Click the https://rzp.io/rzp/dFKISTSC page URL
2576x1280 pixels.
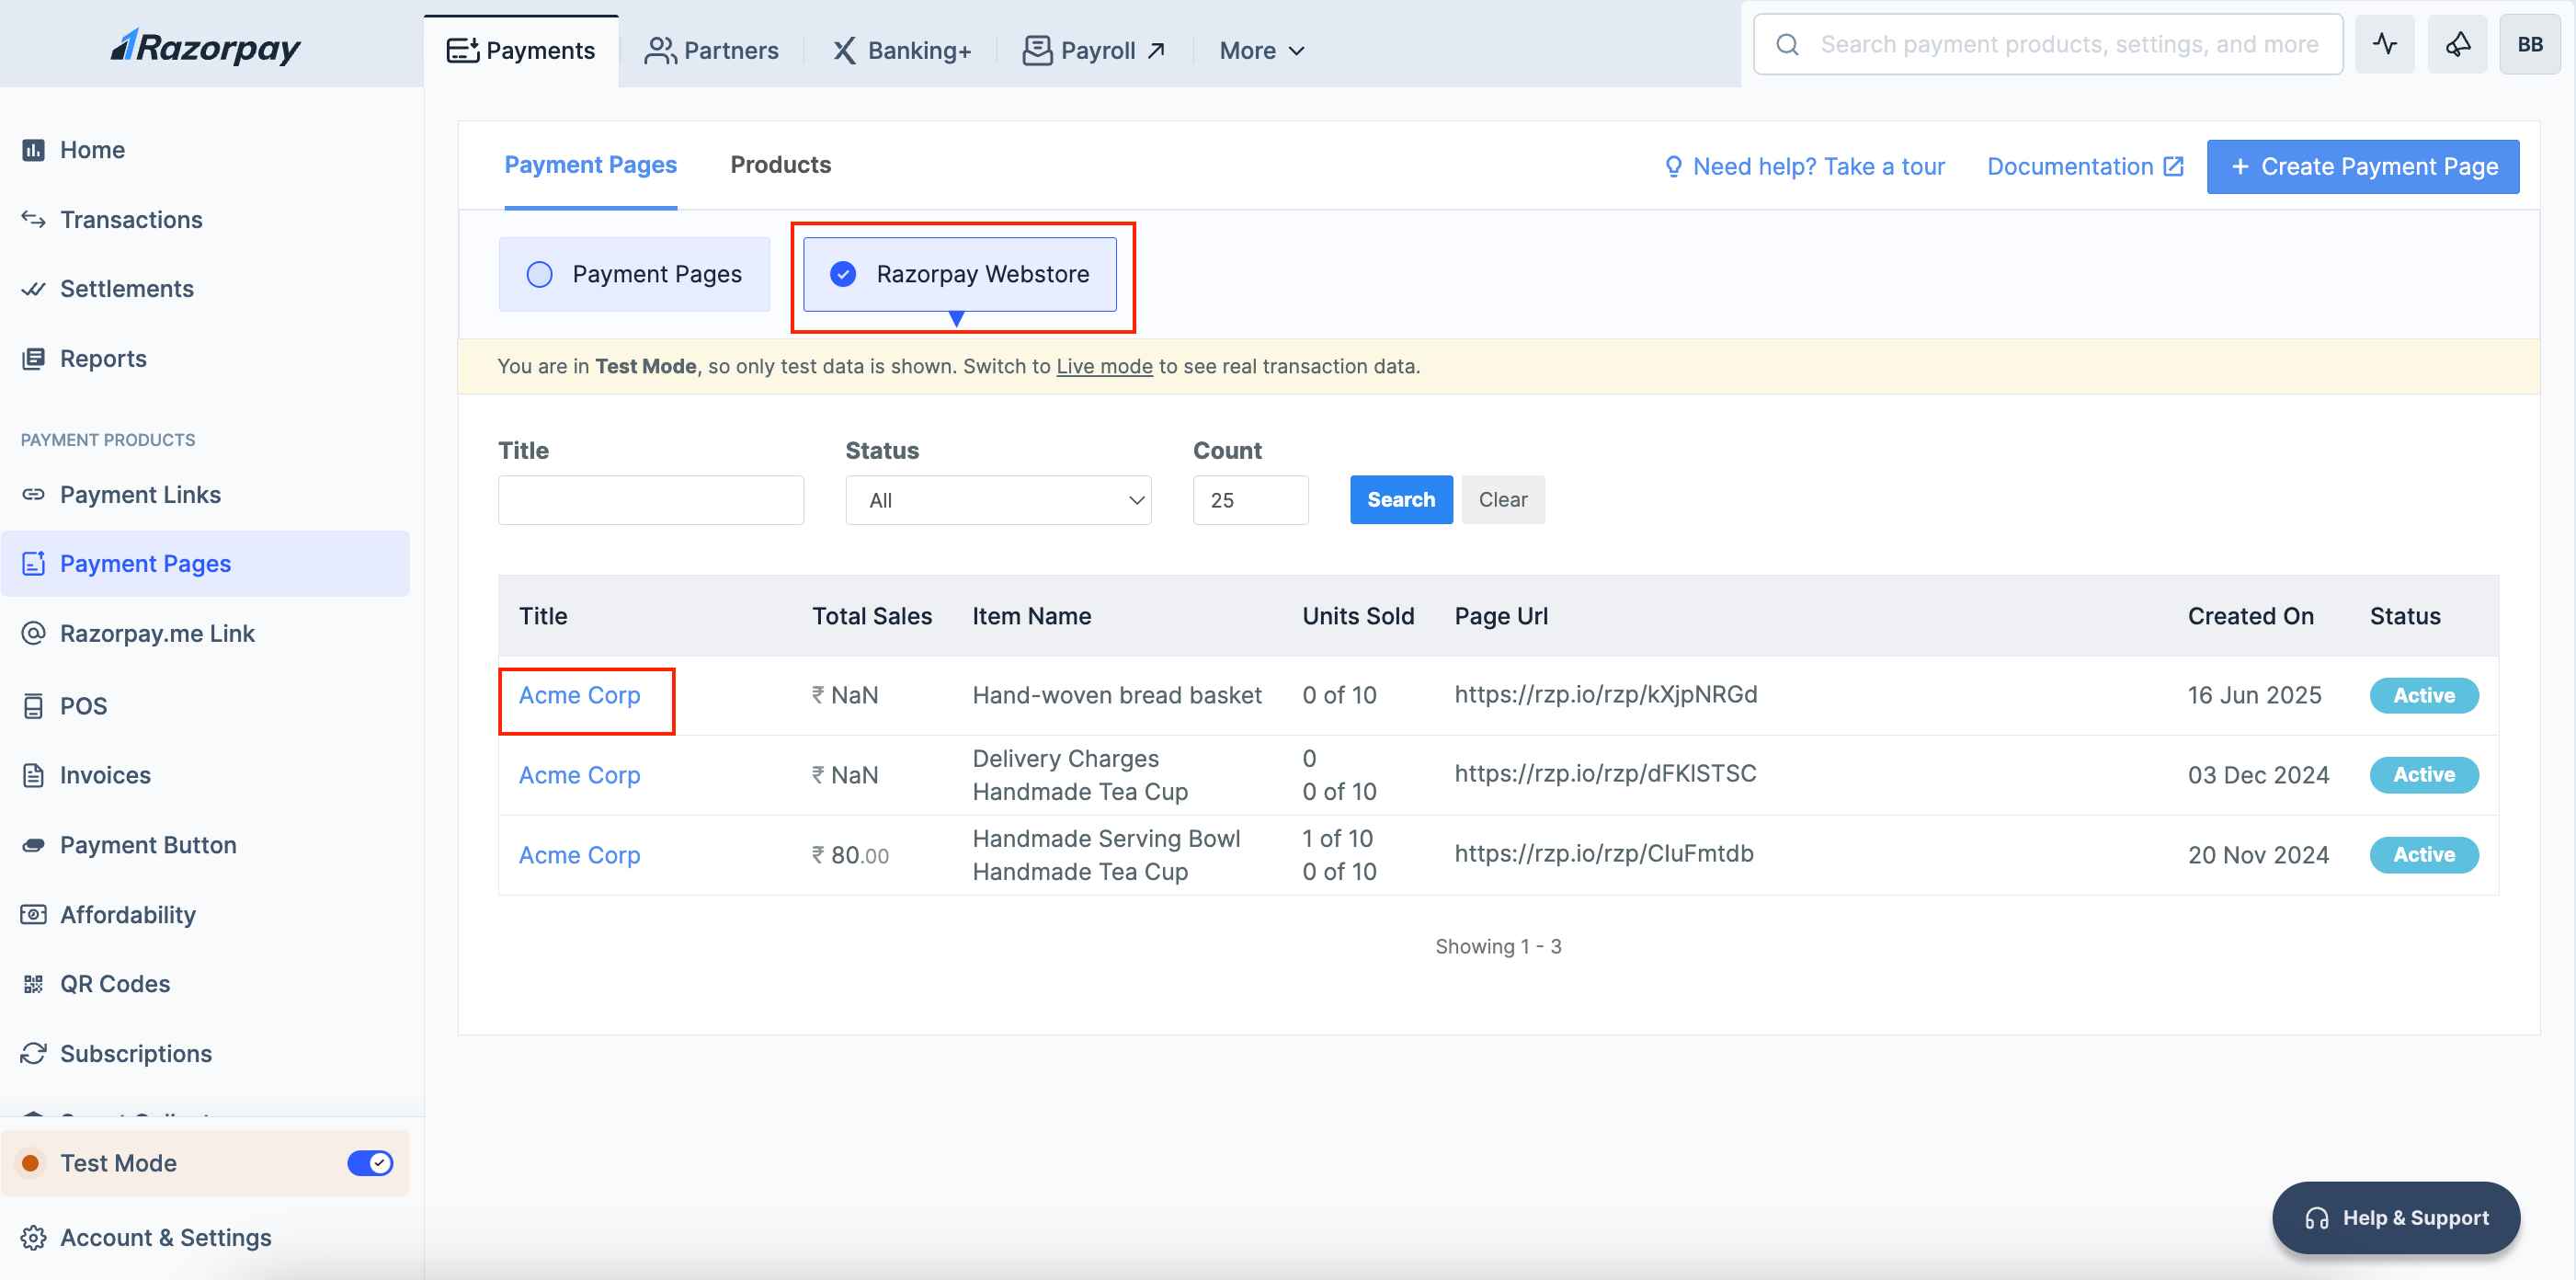1605,773
